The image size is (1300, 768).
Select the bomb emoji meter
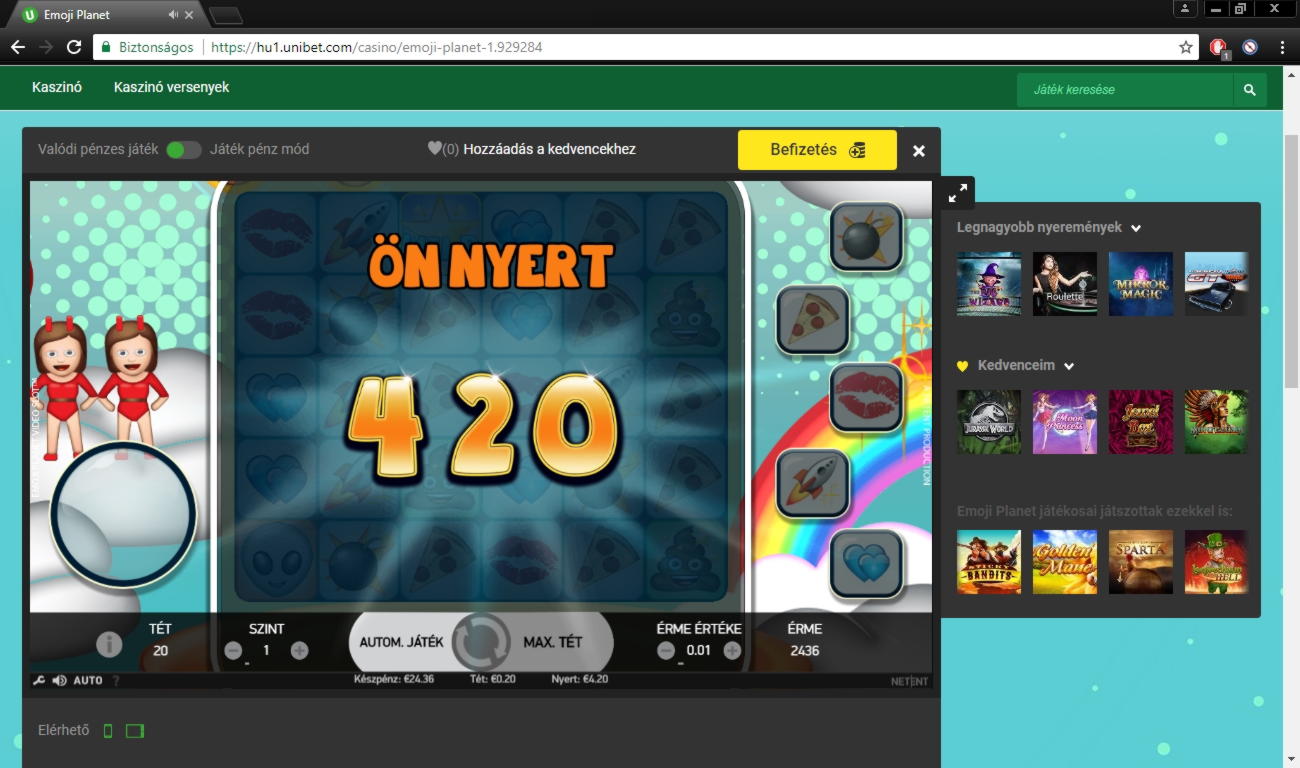coord(866,238)
